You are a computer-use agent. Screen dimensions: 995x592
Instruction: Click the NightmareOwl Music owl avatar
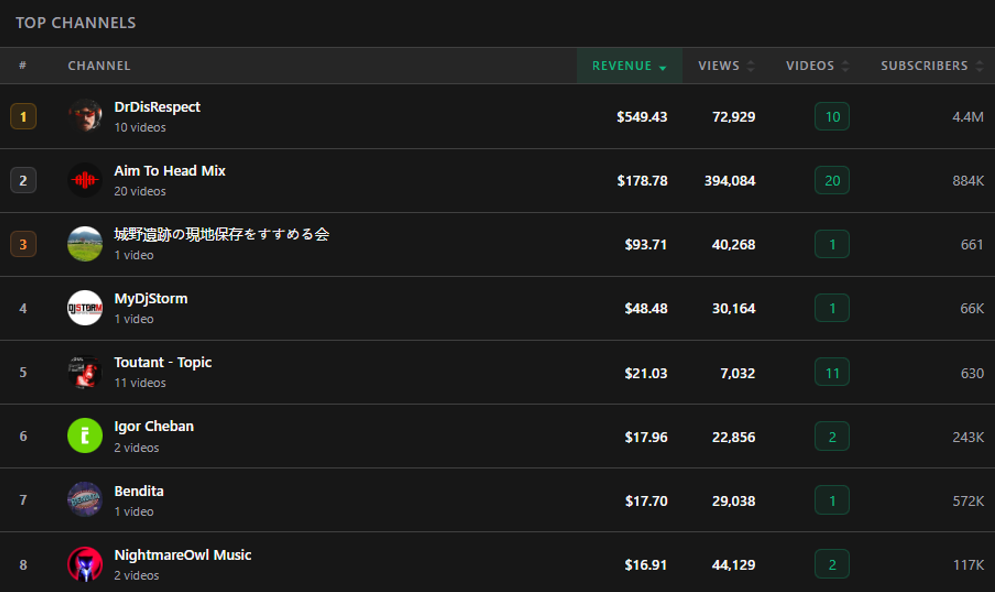point(84,563)
